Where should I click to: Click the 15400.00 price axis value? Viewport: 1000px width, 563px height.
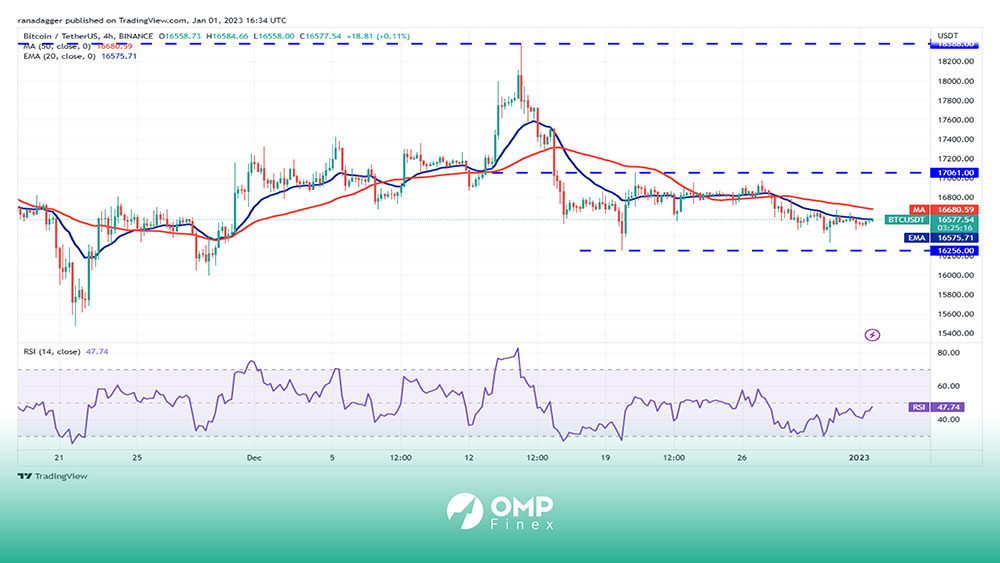(x=955, y=333)
